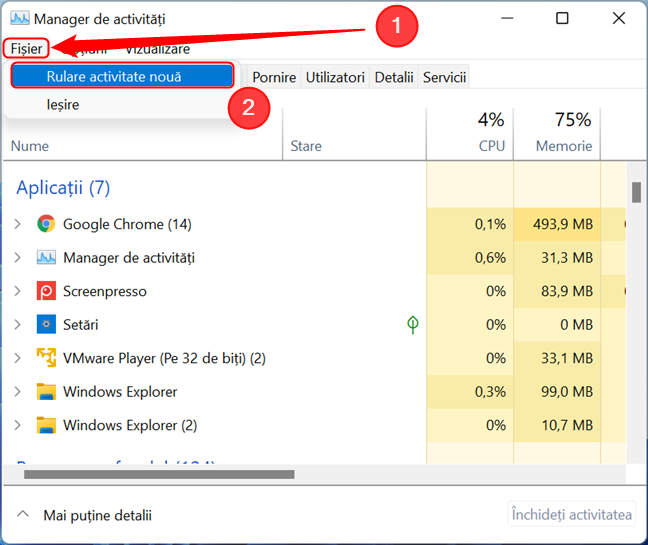Expand the Screenpresso process row
The image size is (648, 545).
[17, 291]
